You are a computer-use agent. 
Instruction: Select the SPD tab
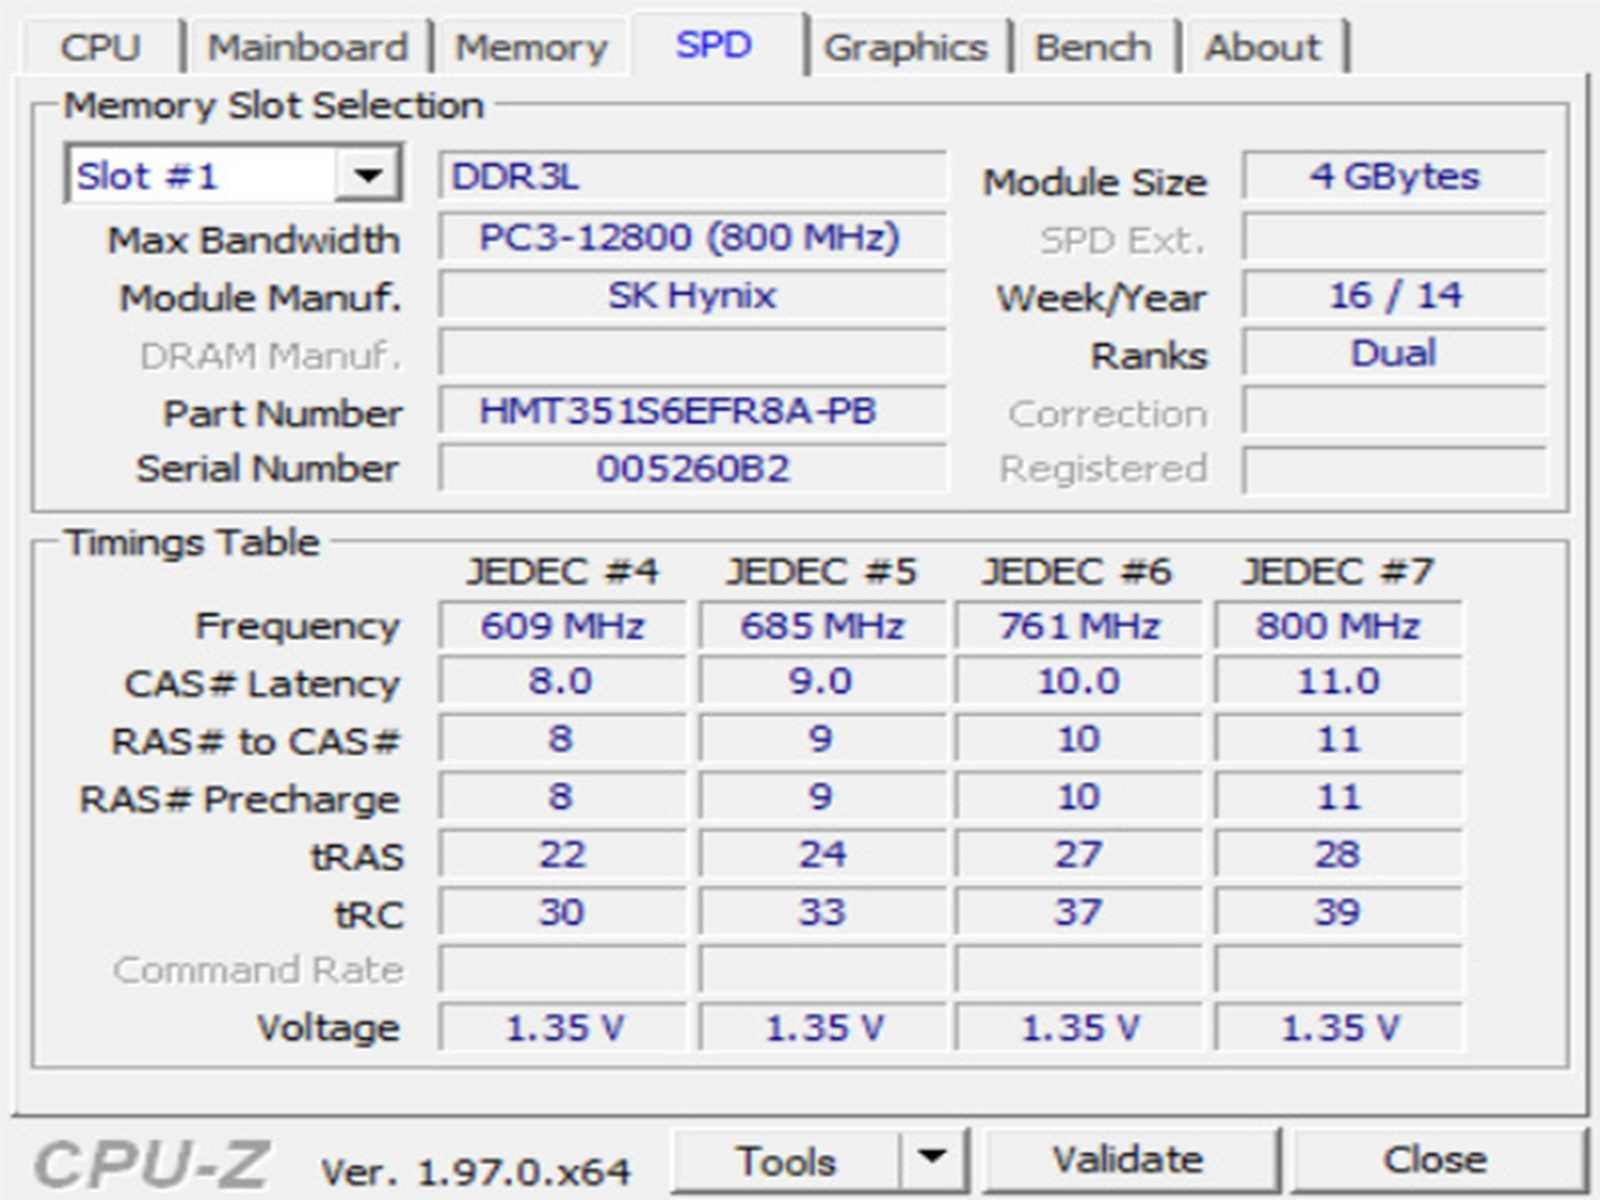[714, 44]
